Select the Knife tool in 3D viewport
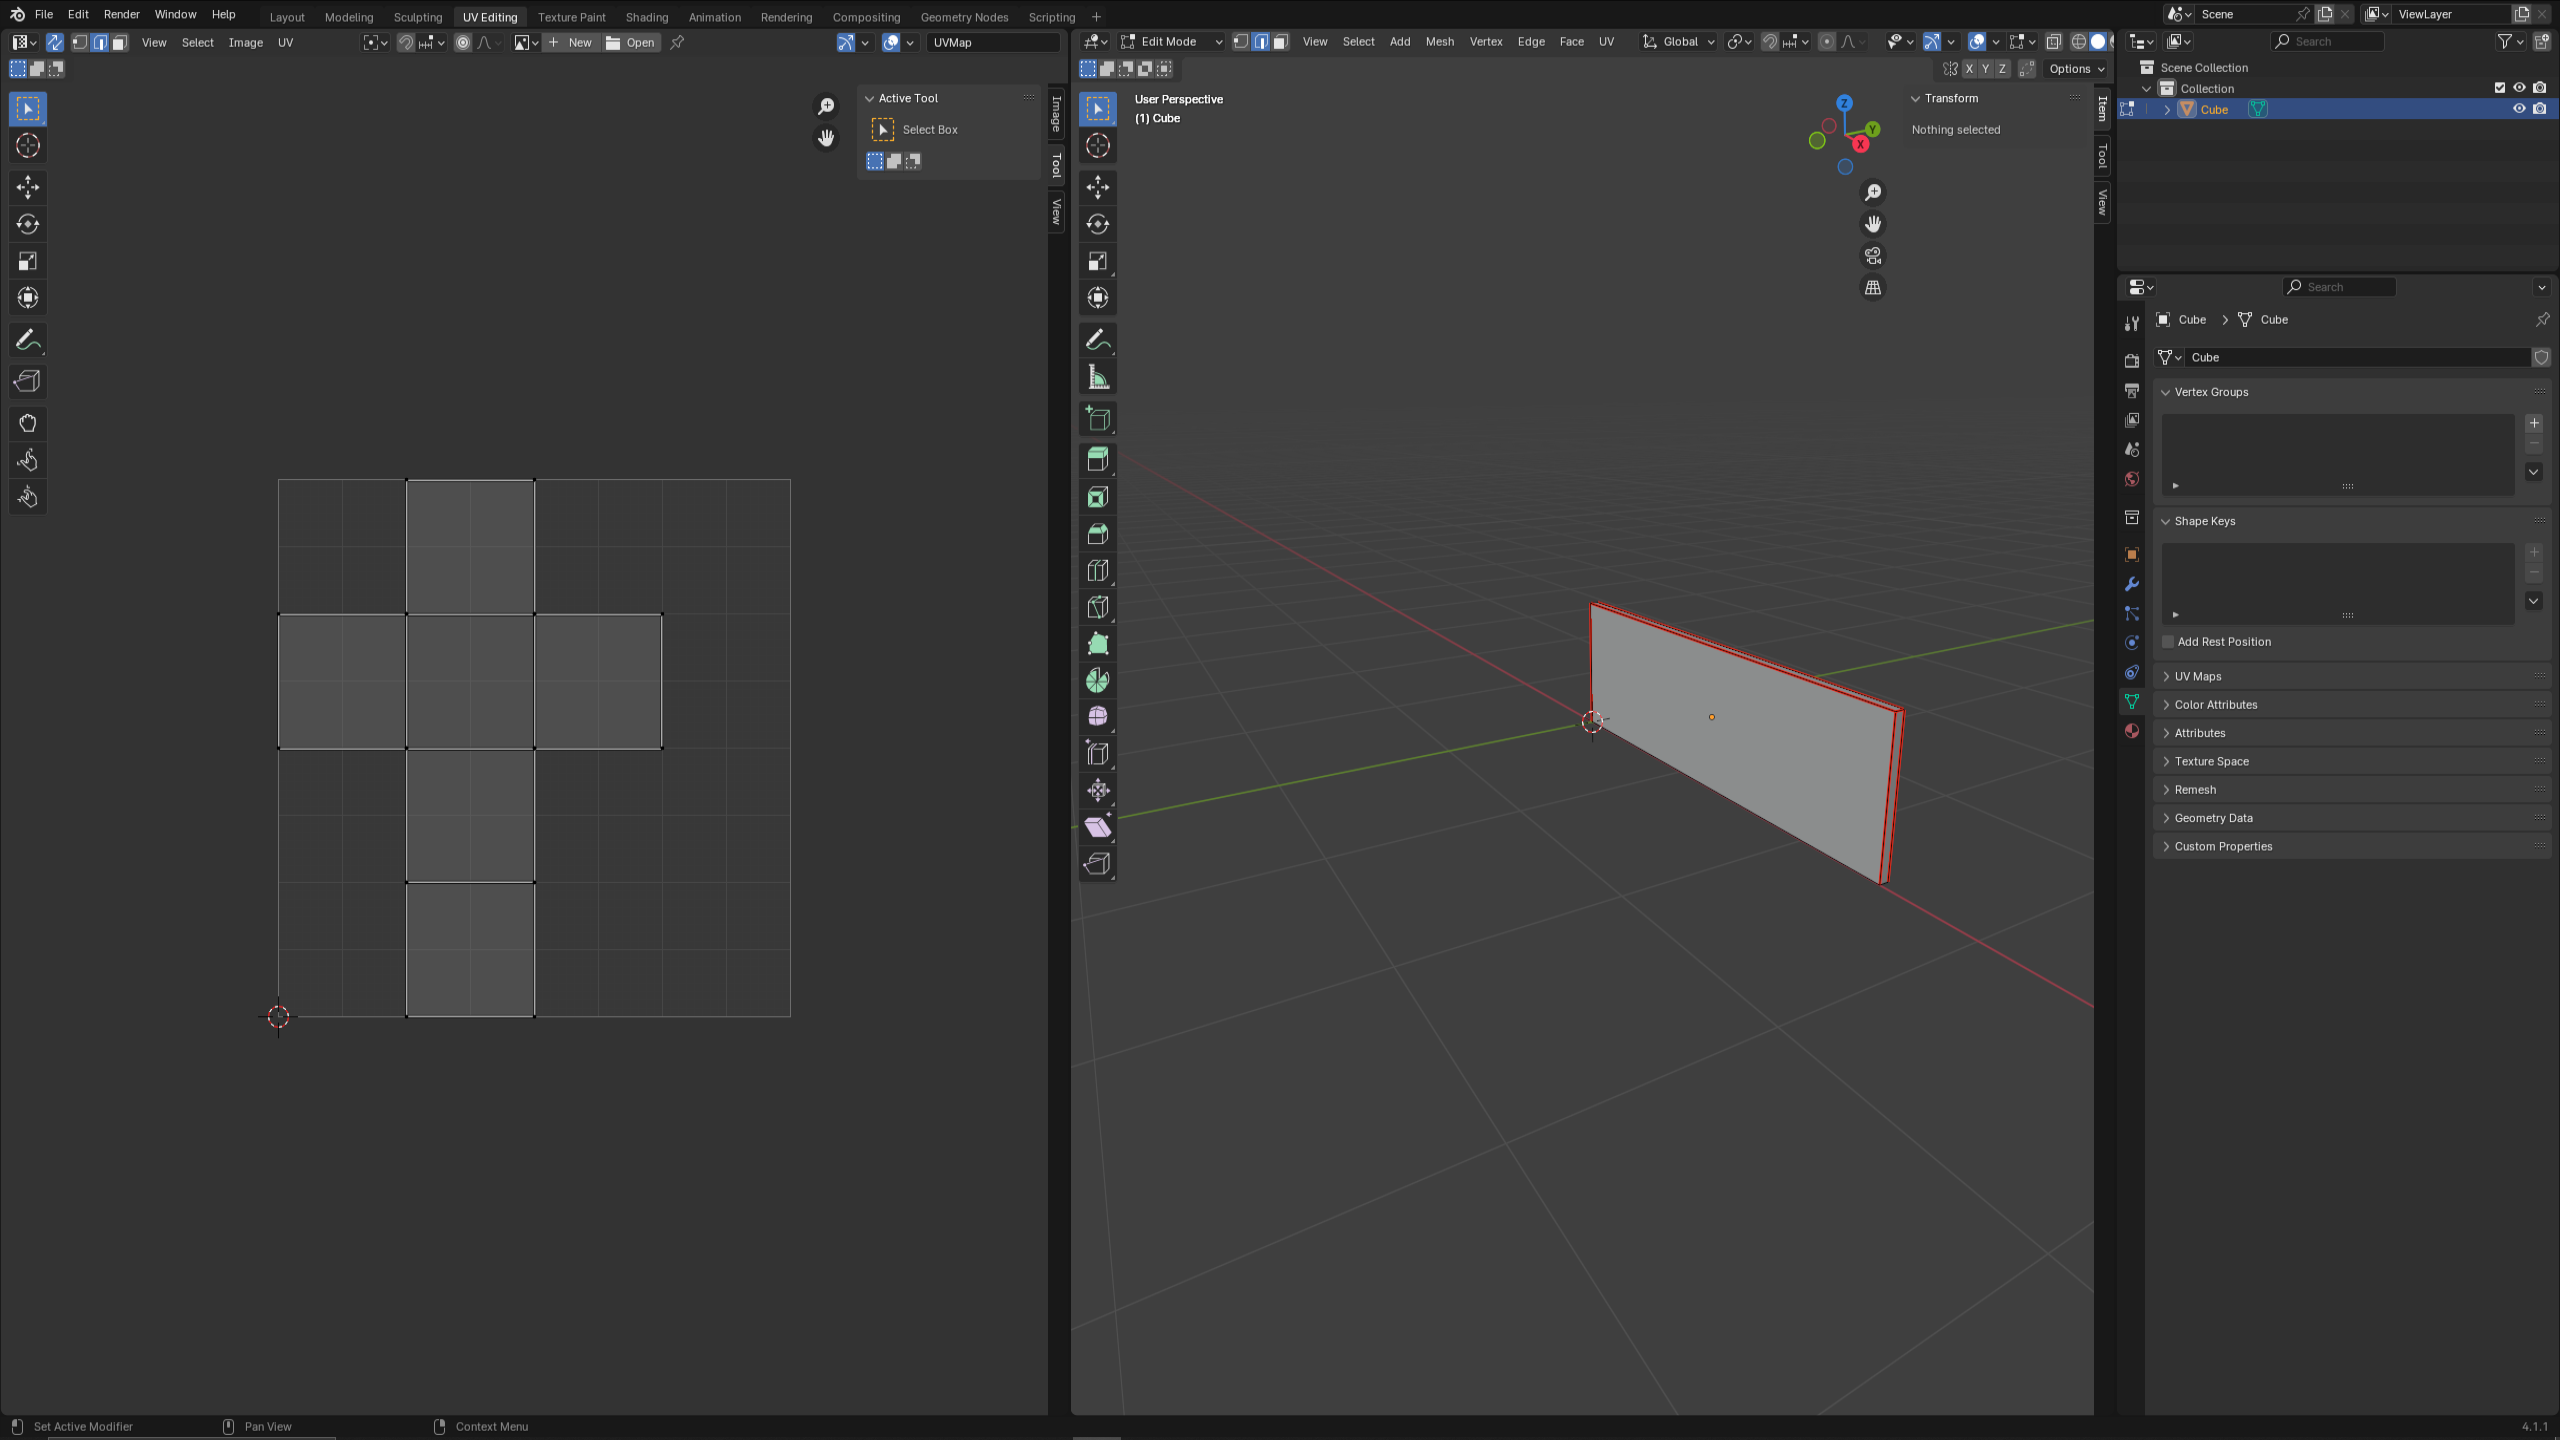The image size is (2560, 1440). tap(1098, 607)
